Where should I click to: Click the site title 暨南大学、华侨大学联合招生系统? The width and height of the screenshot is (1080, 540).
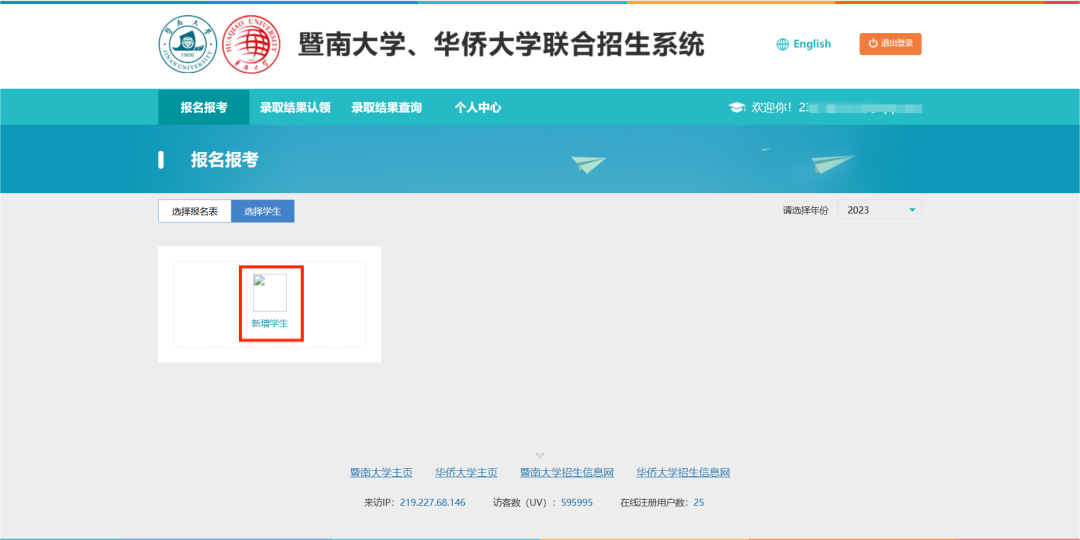[501, 45]
